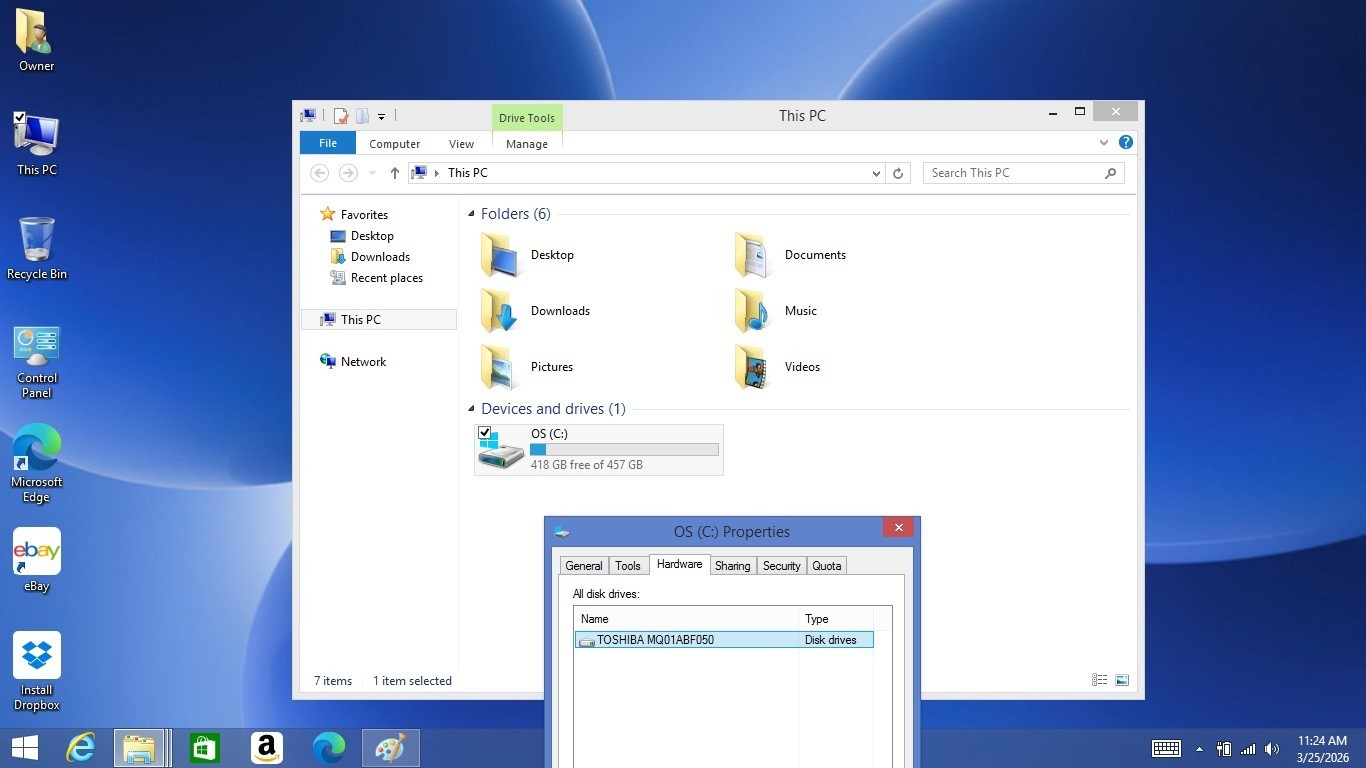Select Desktop under Favorites
Viewport: 1366px width, 768px height.
(x=372, y=236)
